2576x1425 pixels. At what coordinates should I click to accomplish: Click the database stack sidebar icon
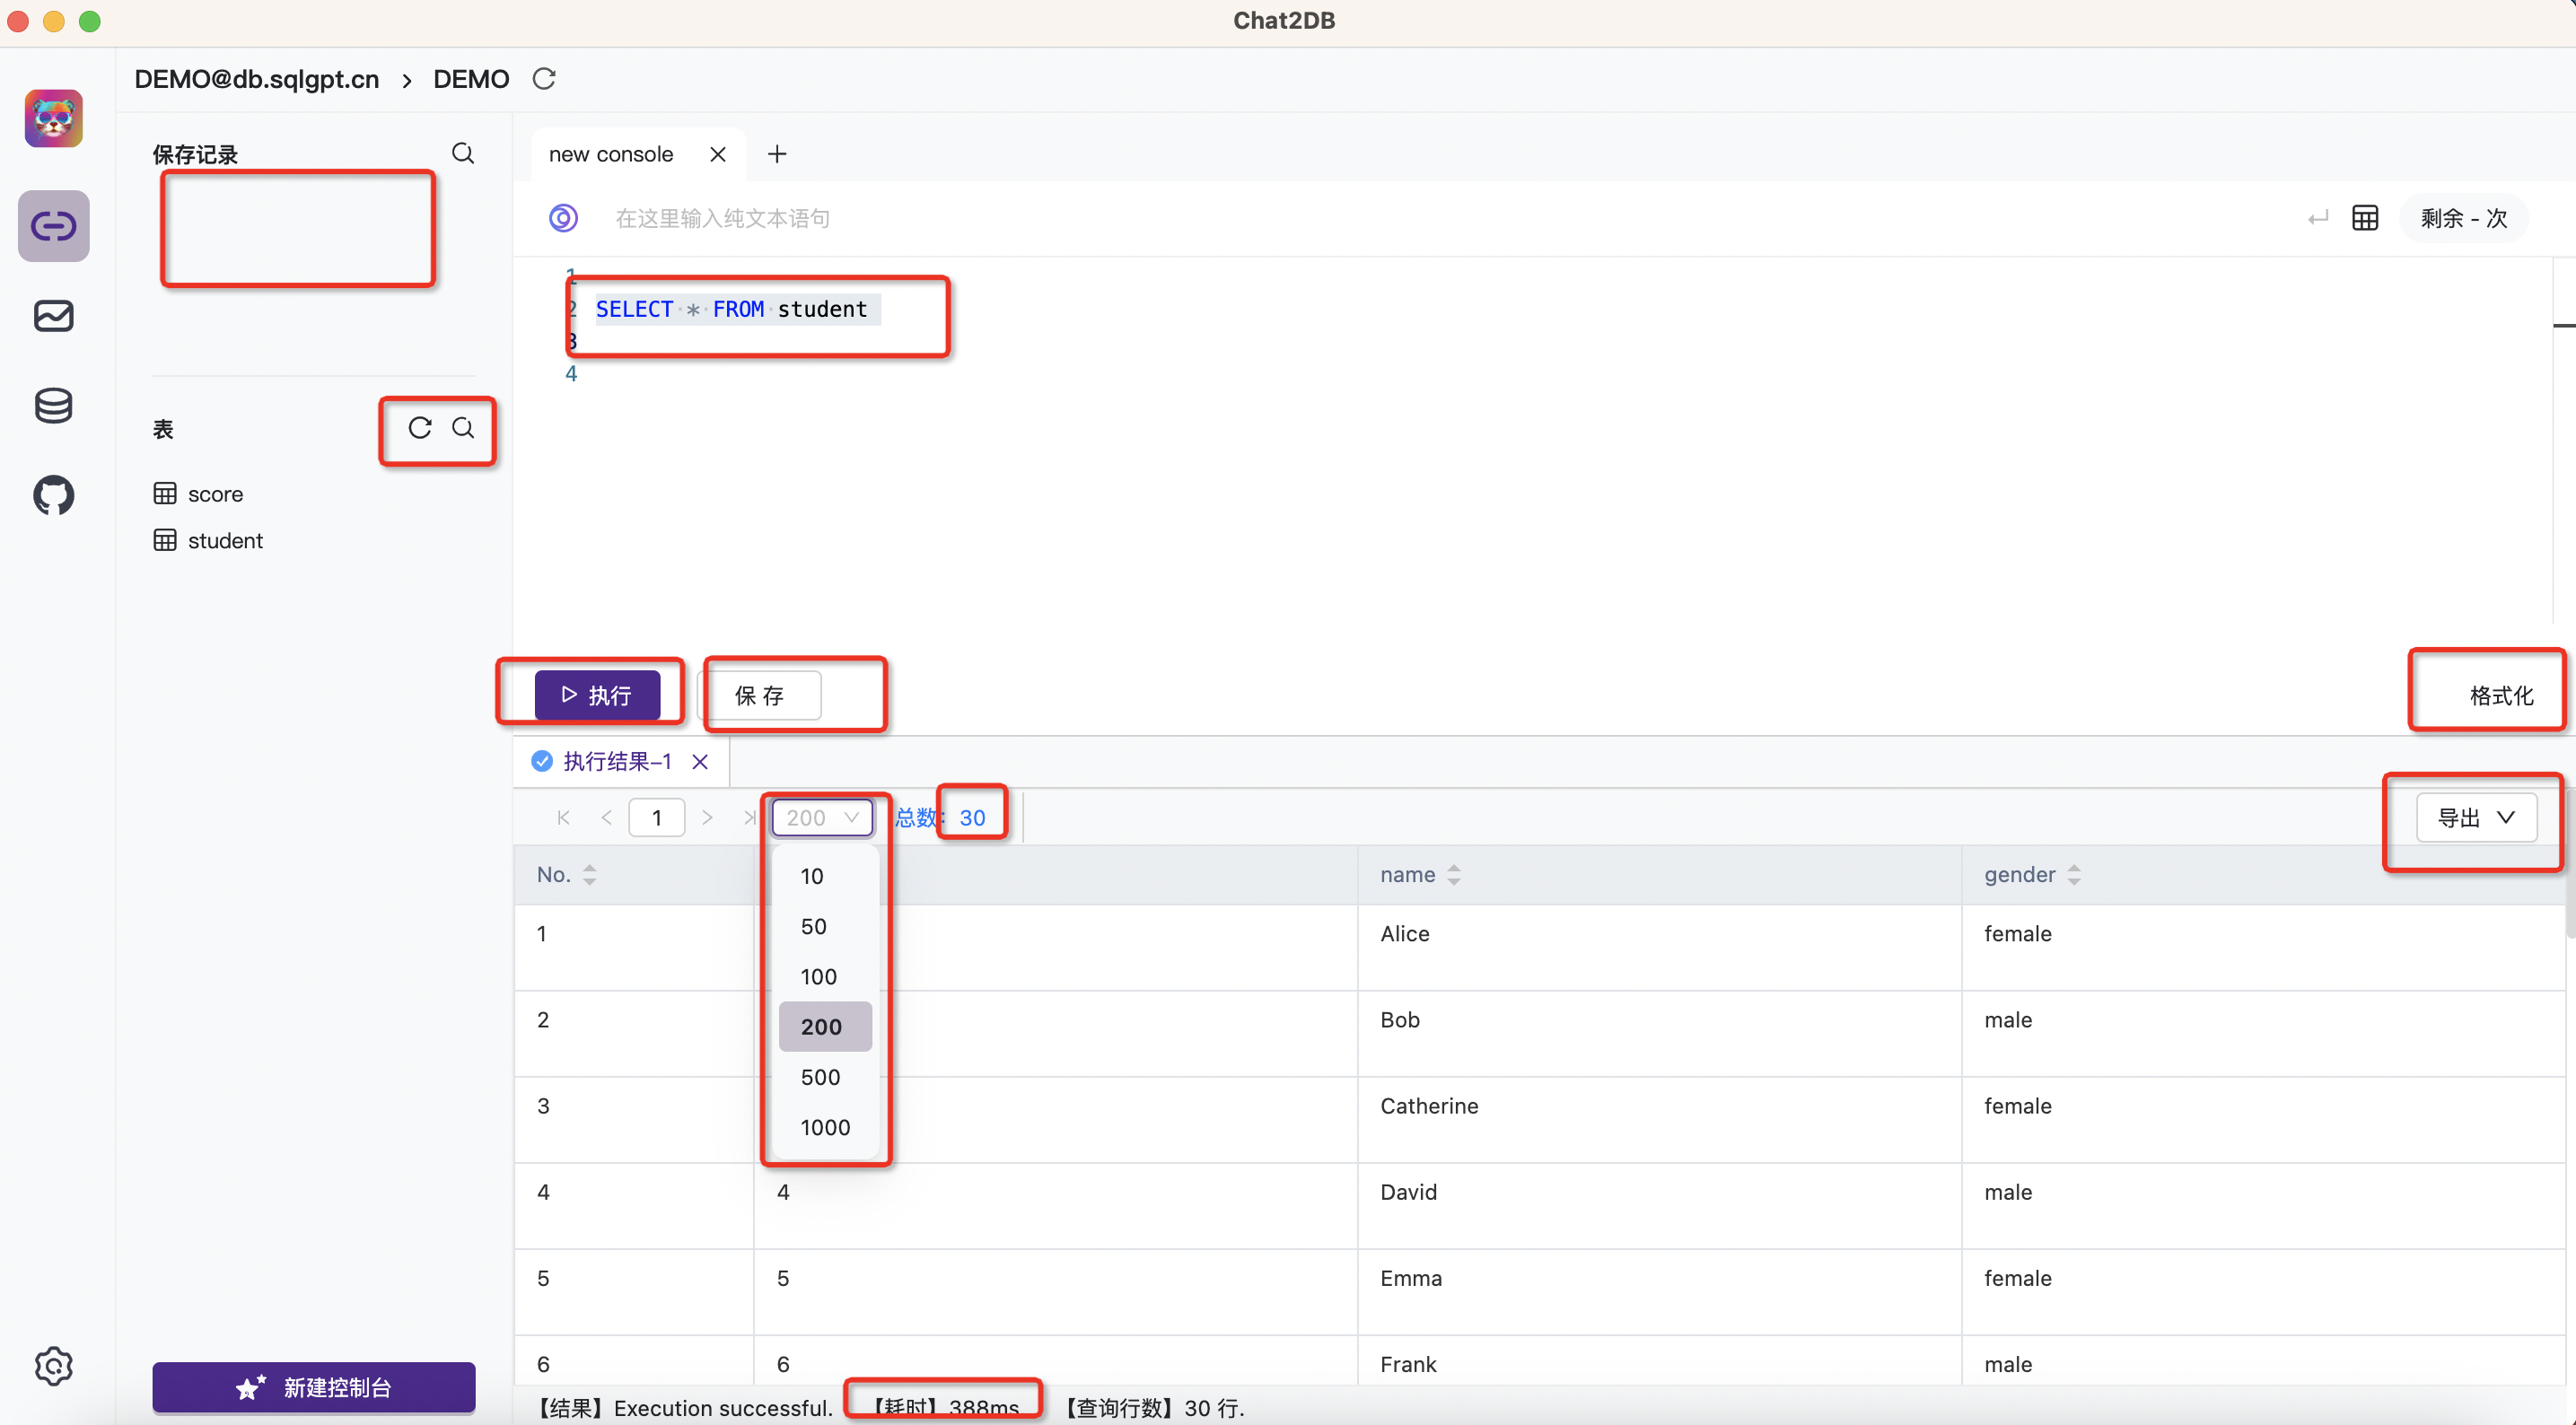(54, 405)
